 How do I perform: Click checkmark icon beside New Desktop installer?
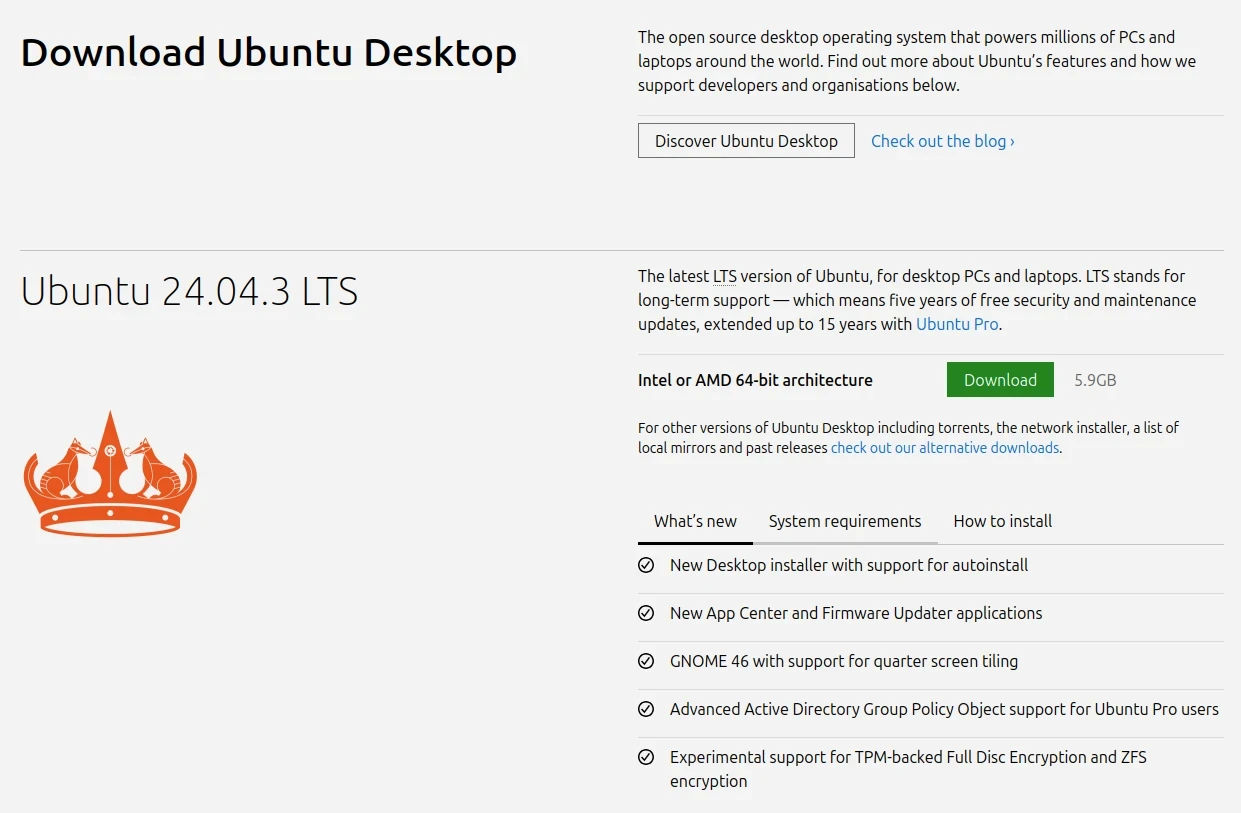pos(646,565)
